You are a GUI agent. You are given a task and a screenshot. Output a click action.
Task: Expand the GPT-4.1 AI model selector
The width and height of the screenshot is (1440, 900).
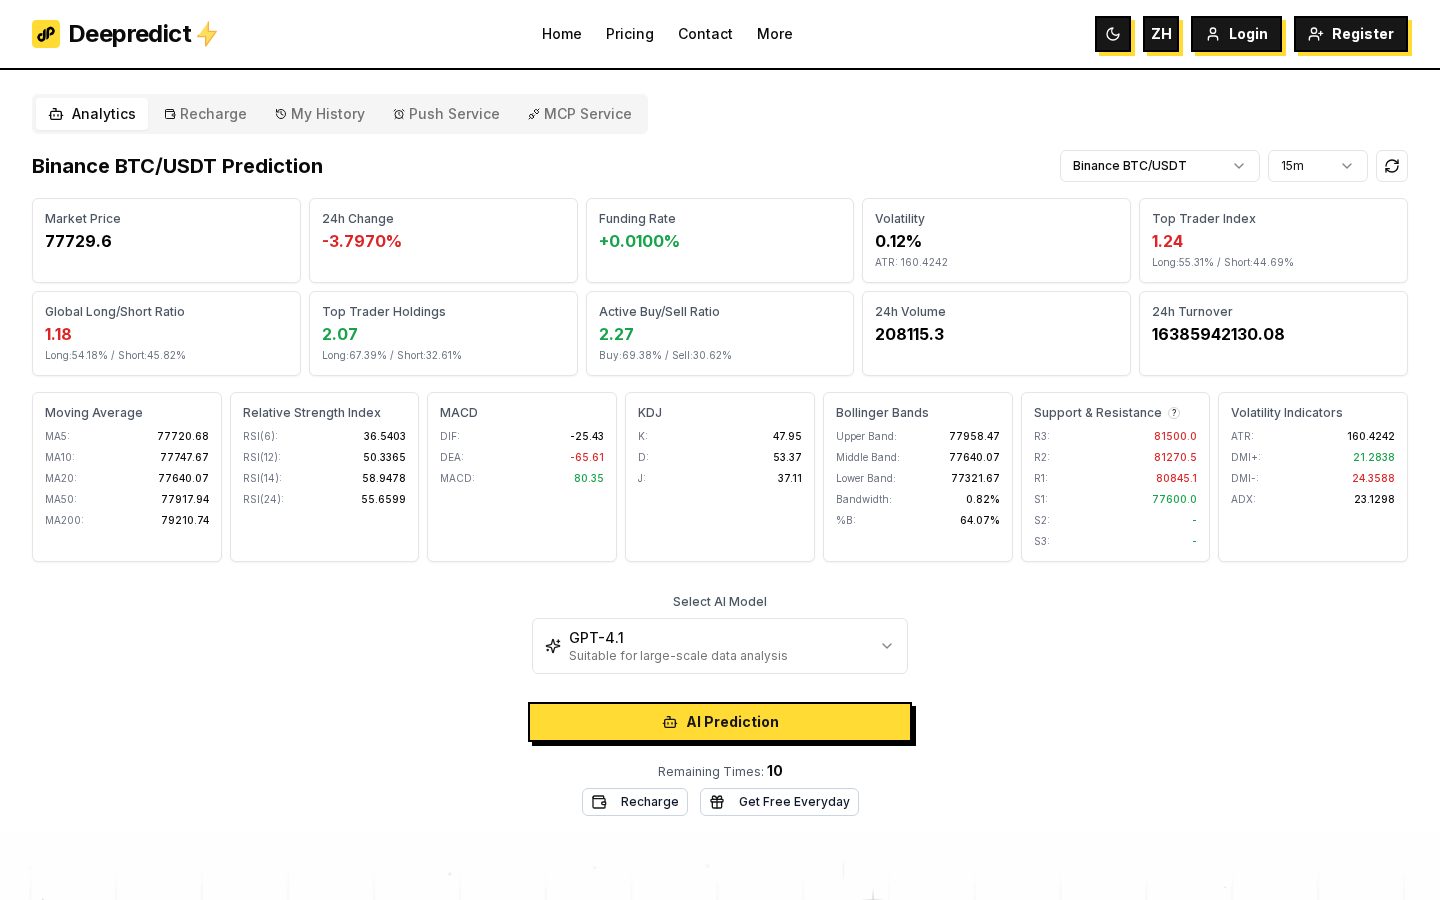click(720, 646)
